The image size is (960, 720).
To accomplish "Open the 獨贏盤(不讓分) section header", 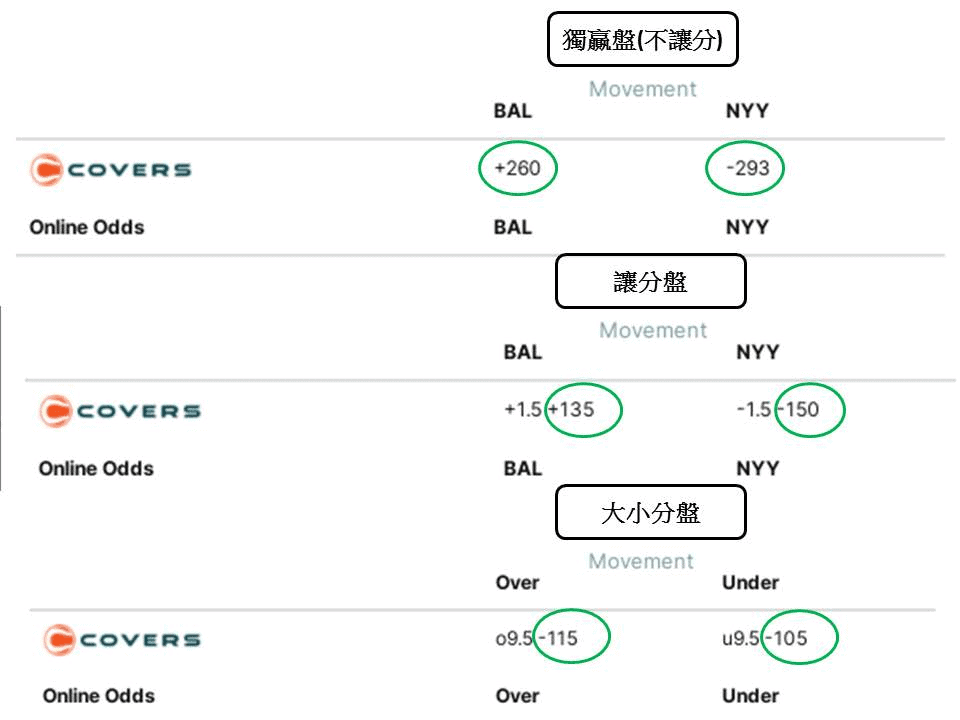I will [644, 38].
